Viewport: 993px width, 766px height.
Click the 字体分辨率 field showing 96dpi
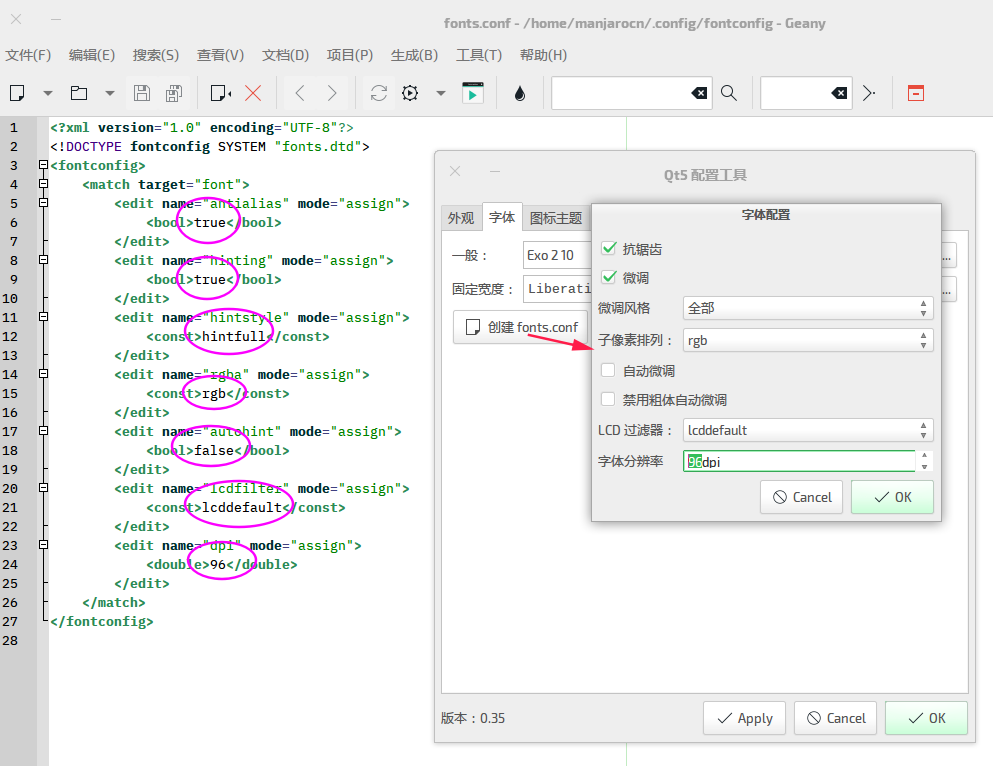click(799, 461)
